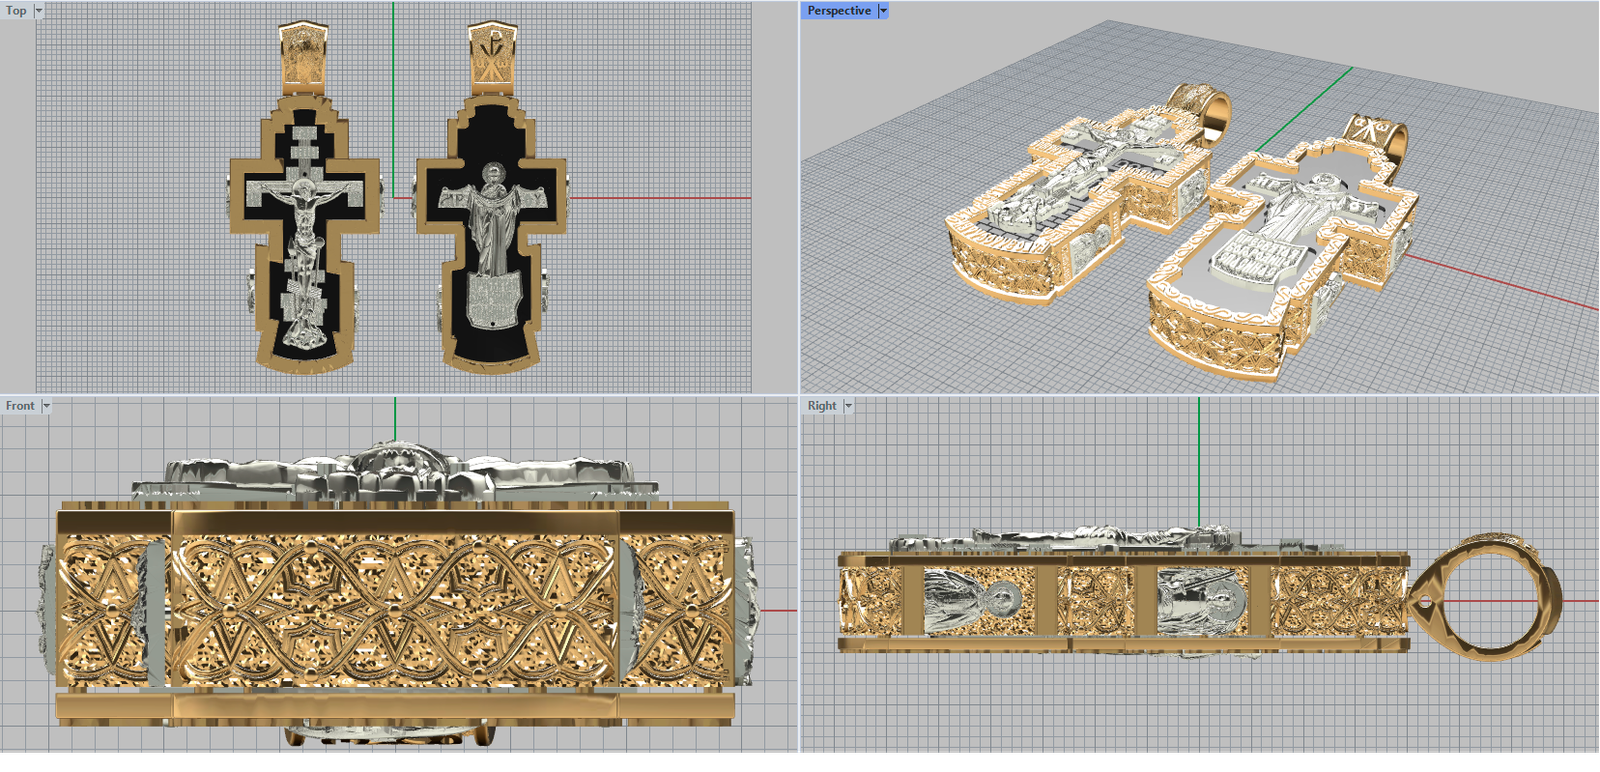
Task: Expand the Perspective viewport menu arrow
Action: (x=883, y=11)
